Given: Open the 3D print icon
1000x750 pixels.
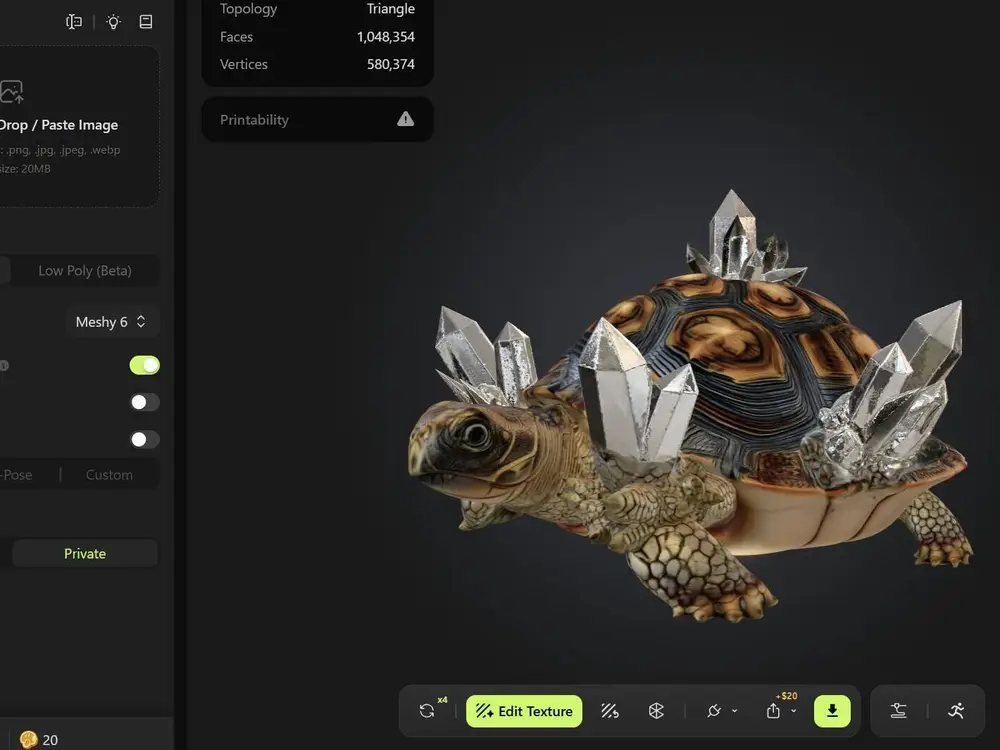Looking at the screenshot, I should click(899, 710).
